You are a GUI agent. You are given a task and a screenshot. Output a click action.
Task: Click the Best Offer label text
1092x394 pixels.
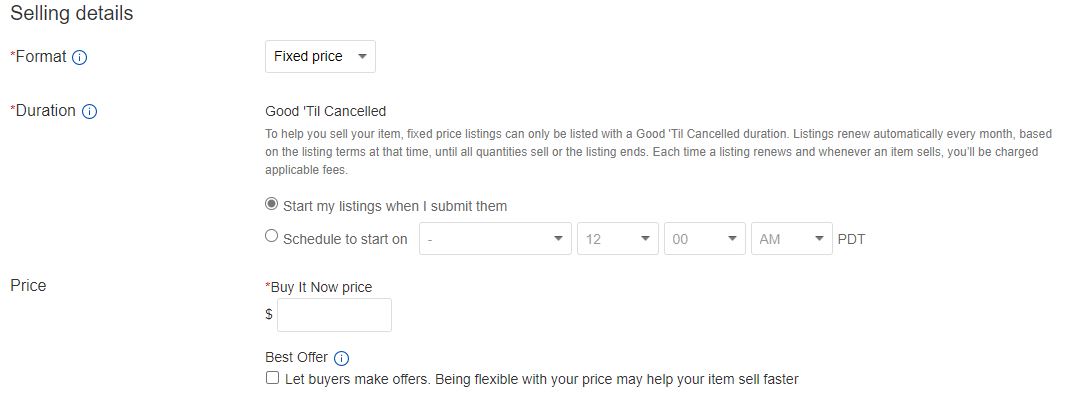click(297, 357)
